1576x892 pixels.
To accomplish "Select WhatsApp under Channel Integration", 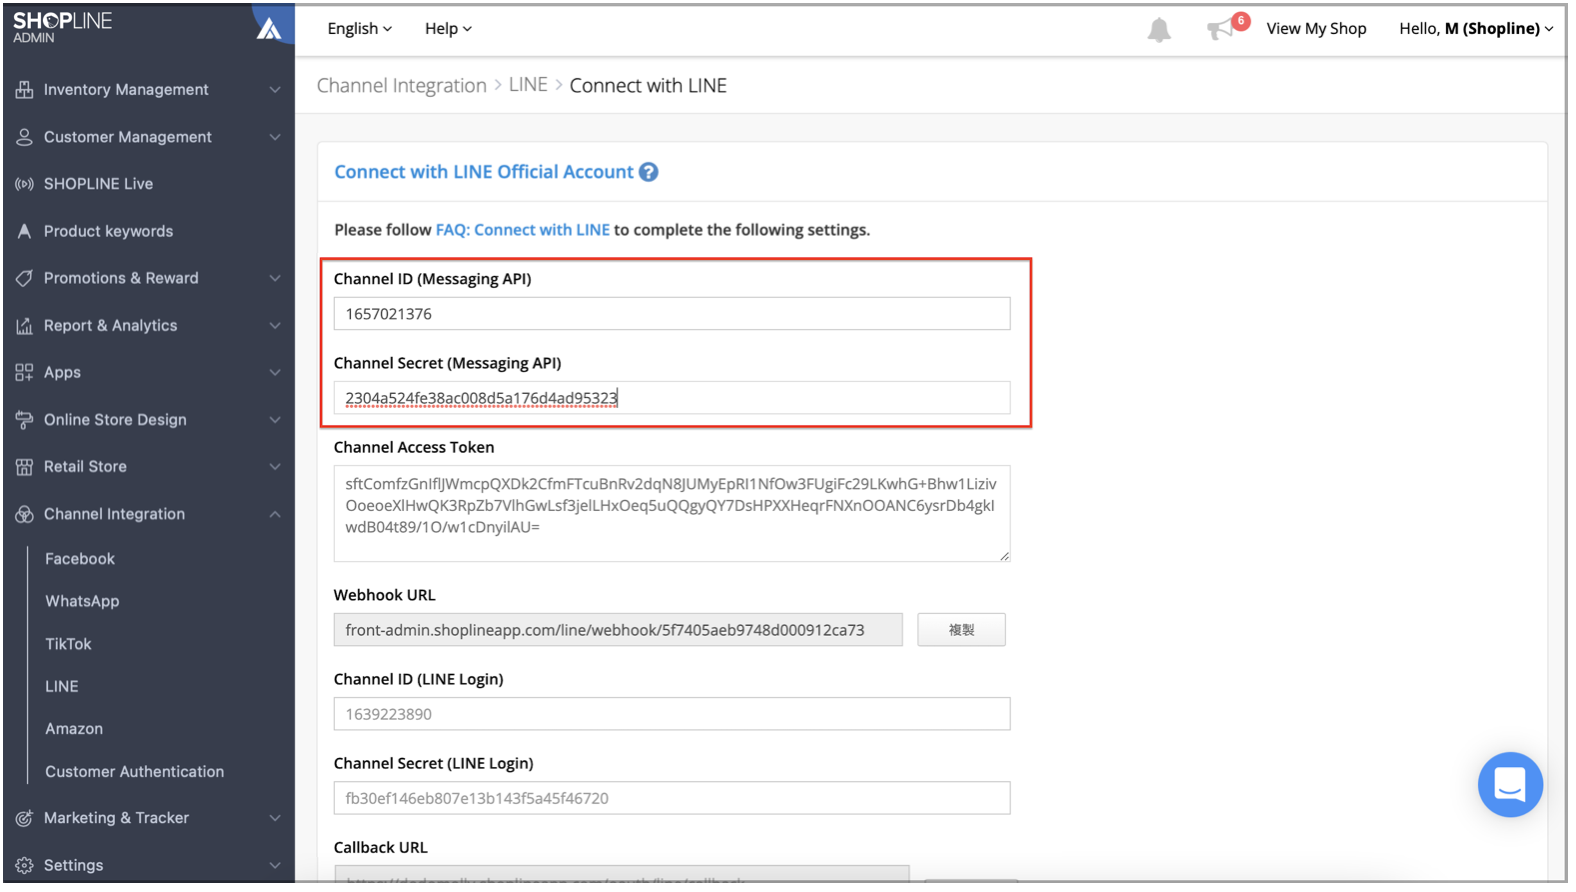I will click(x=82, y=601).
